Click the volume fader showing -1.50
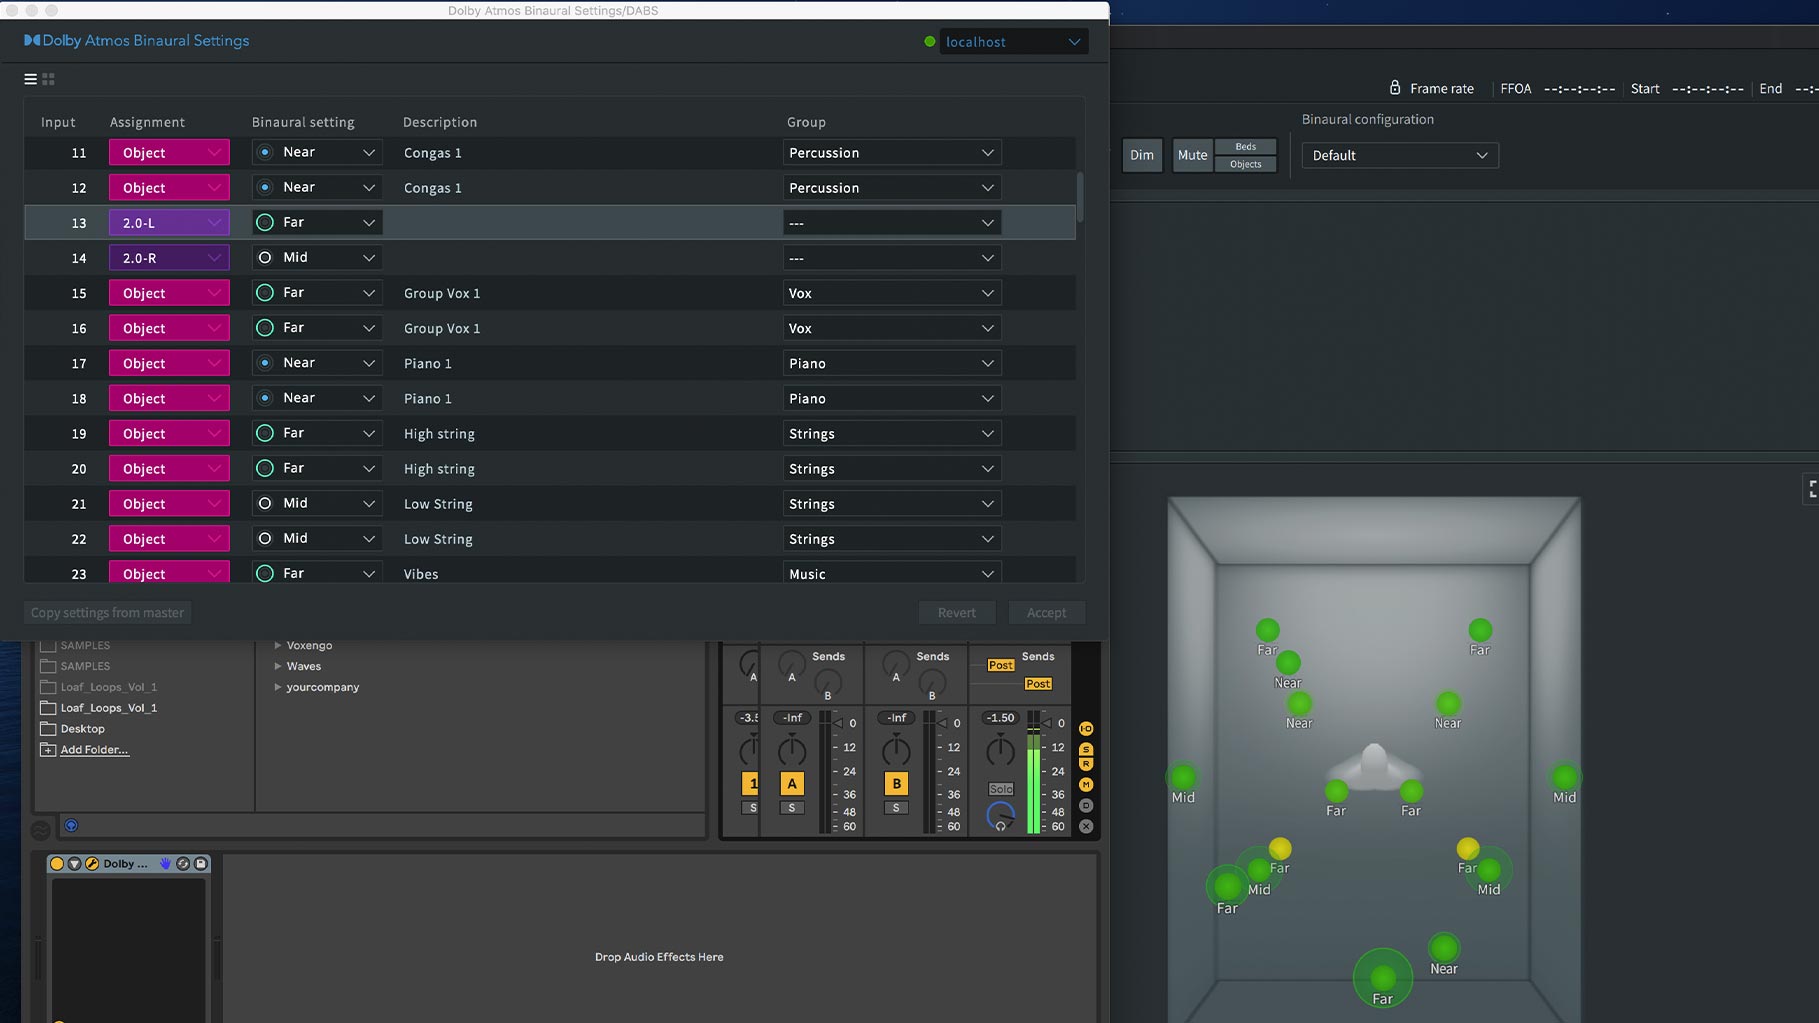The image size is (1819, 1023). click(x=999, y=717)
